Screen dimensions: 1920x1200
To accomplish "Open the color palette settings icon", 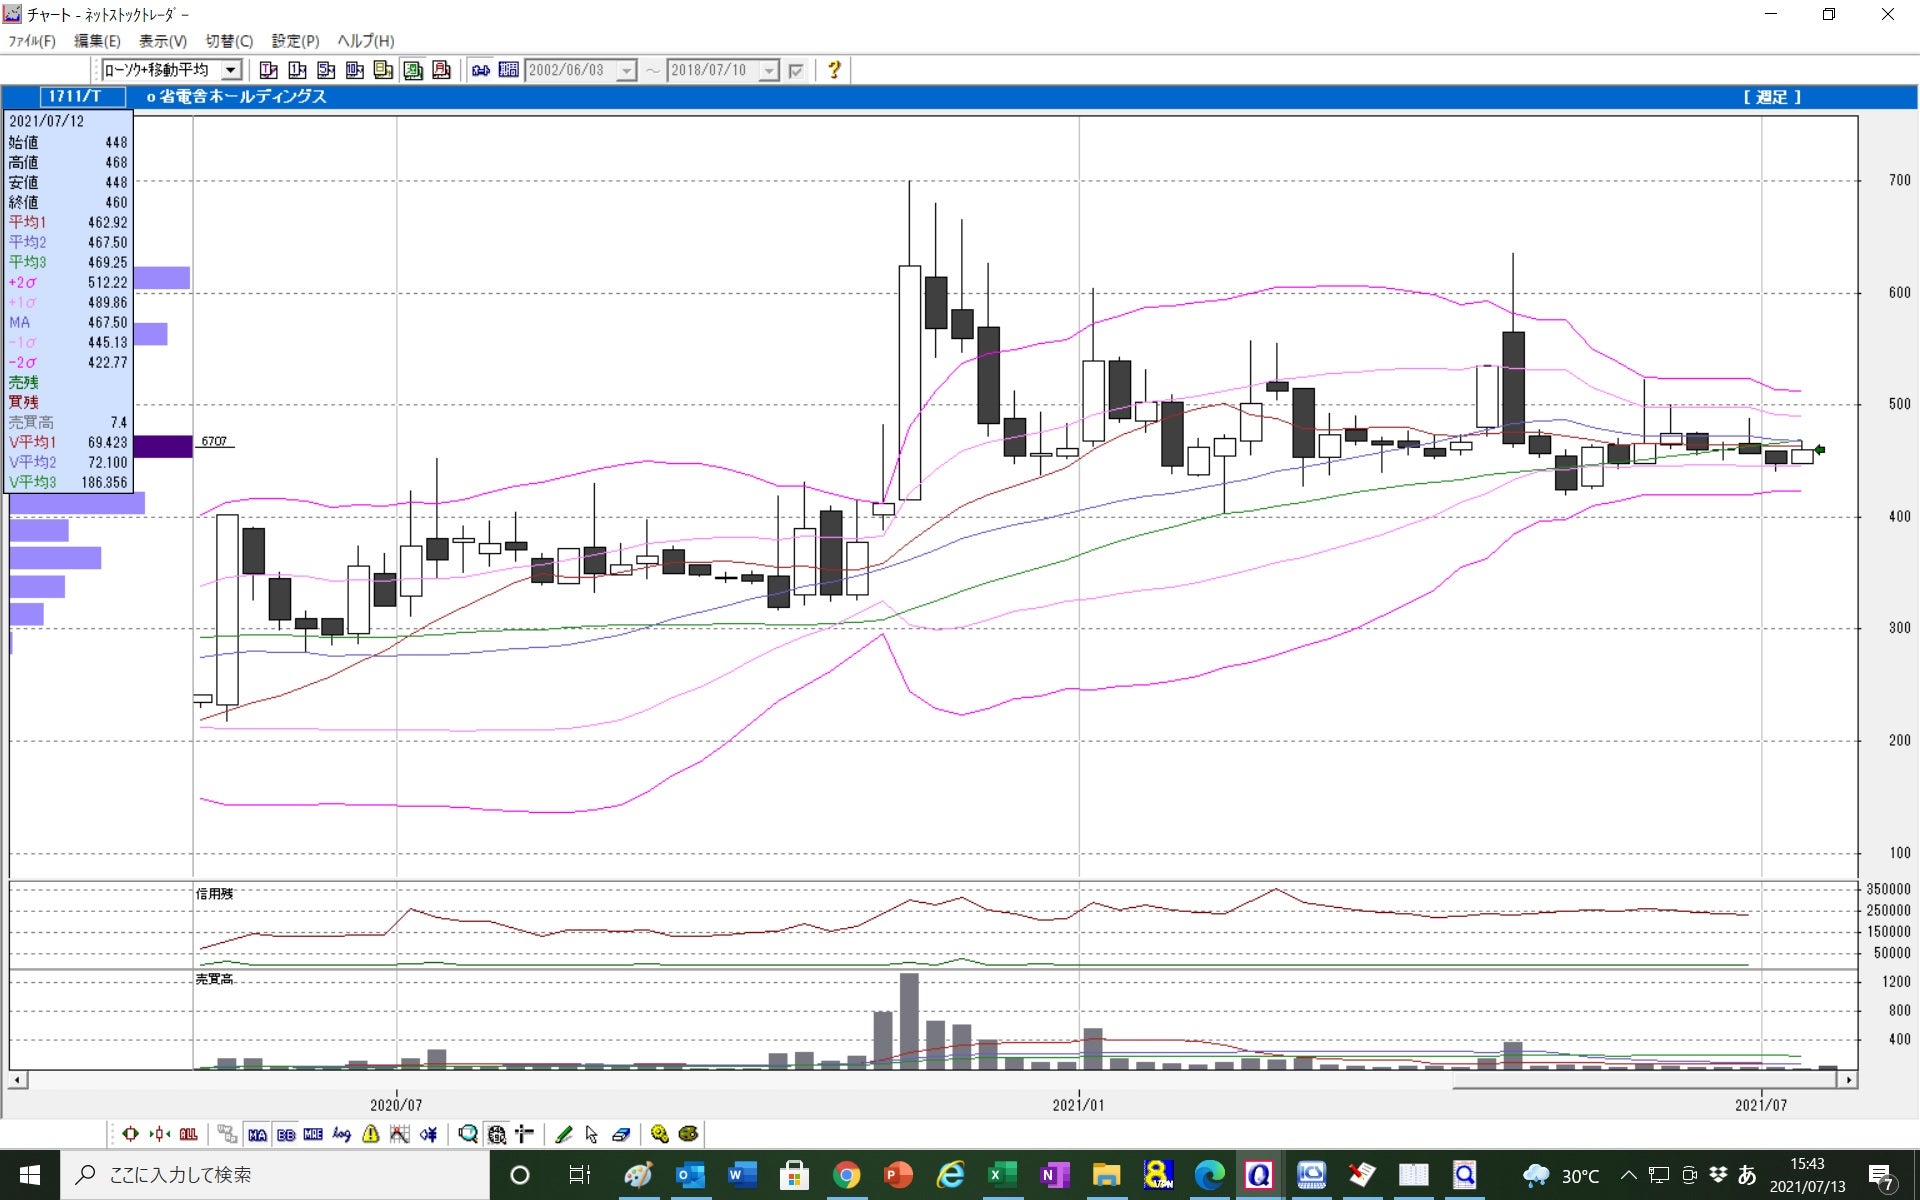I will pos(688,1134).
